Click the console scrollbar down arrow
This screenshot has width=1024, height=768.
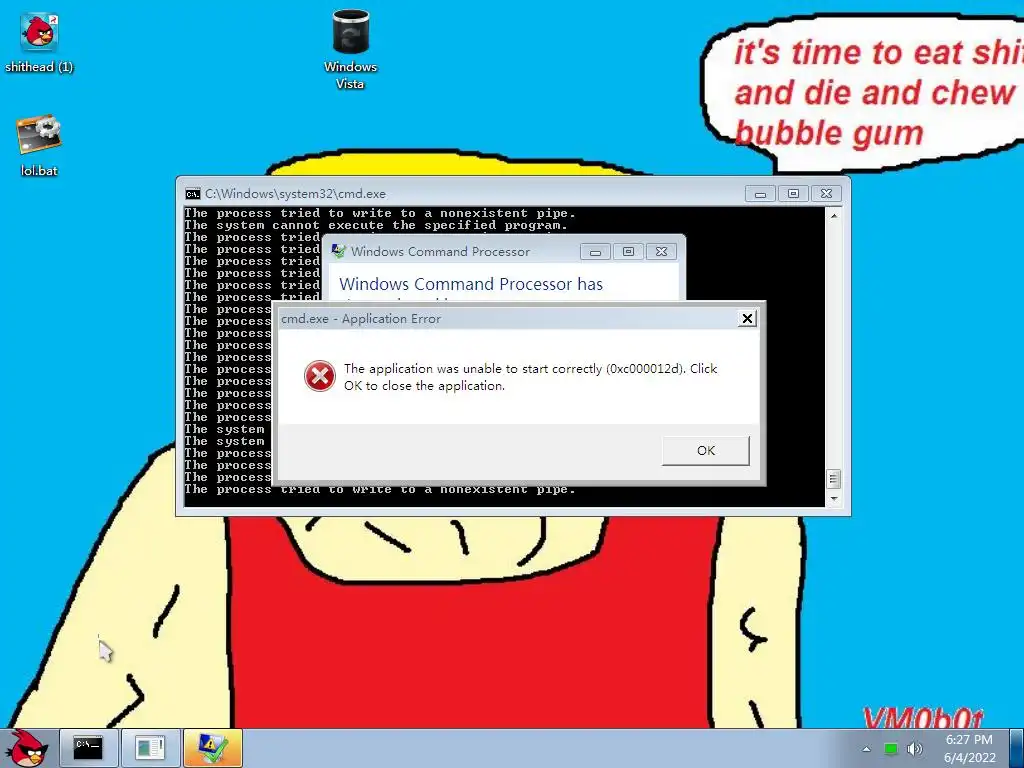point(833,499)
